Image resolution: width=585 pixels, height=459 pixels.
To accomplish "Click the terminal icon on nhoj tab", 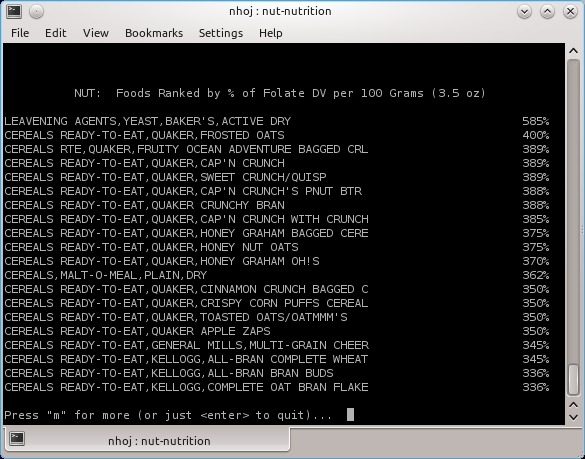I will (17, 438).
